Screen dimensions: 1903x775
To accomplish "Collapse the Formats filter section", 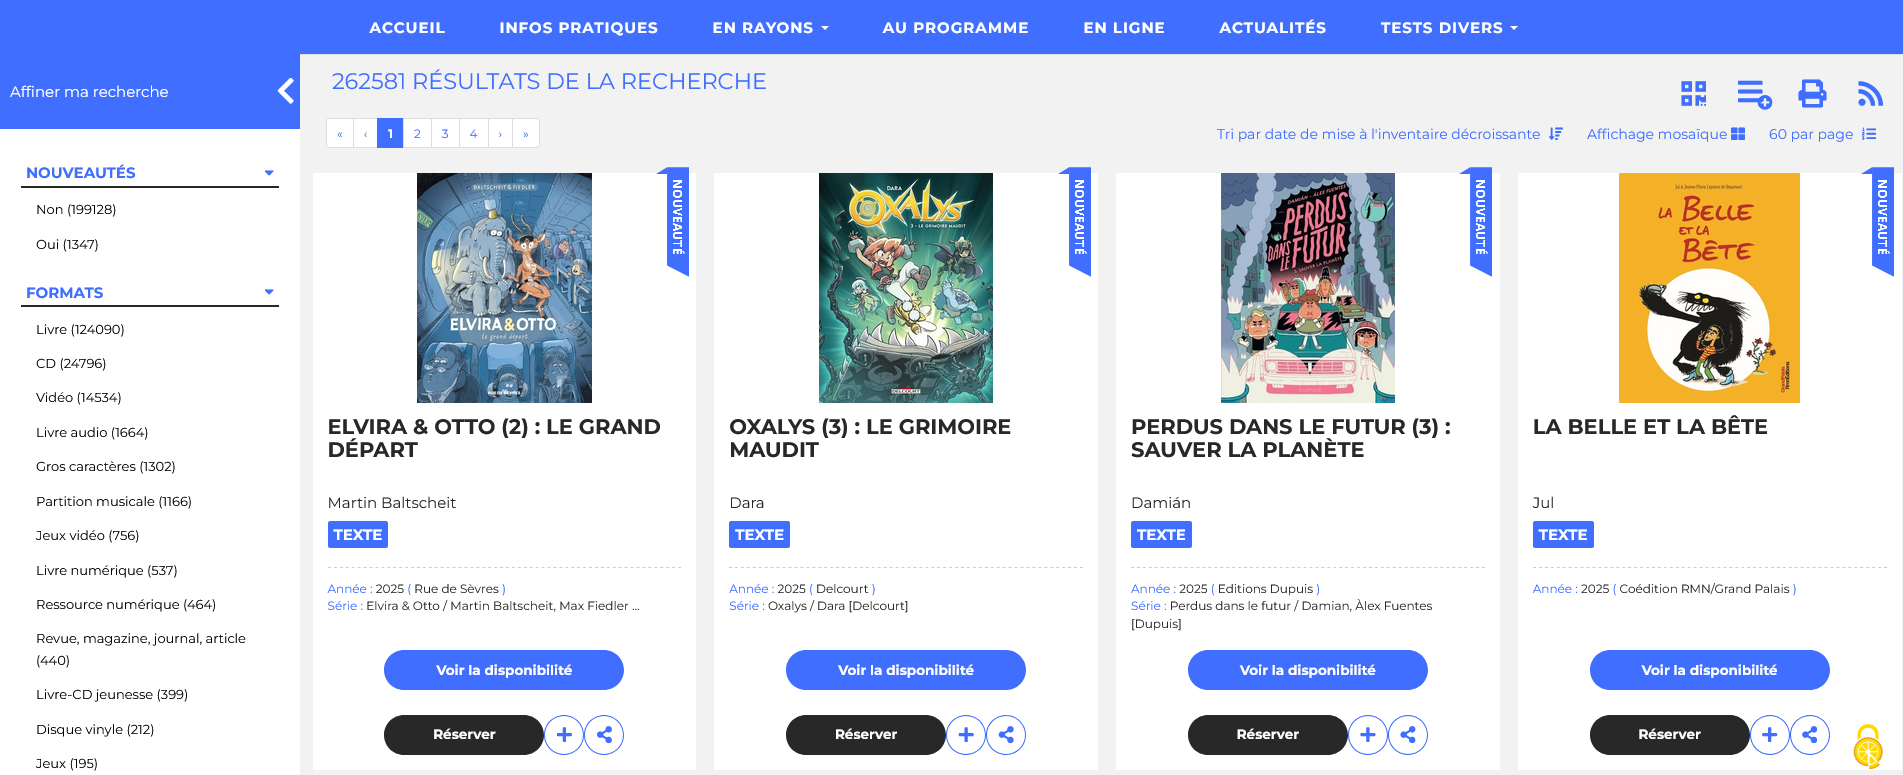I will [x=269, y=292].
